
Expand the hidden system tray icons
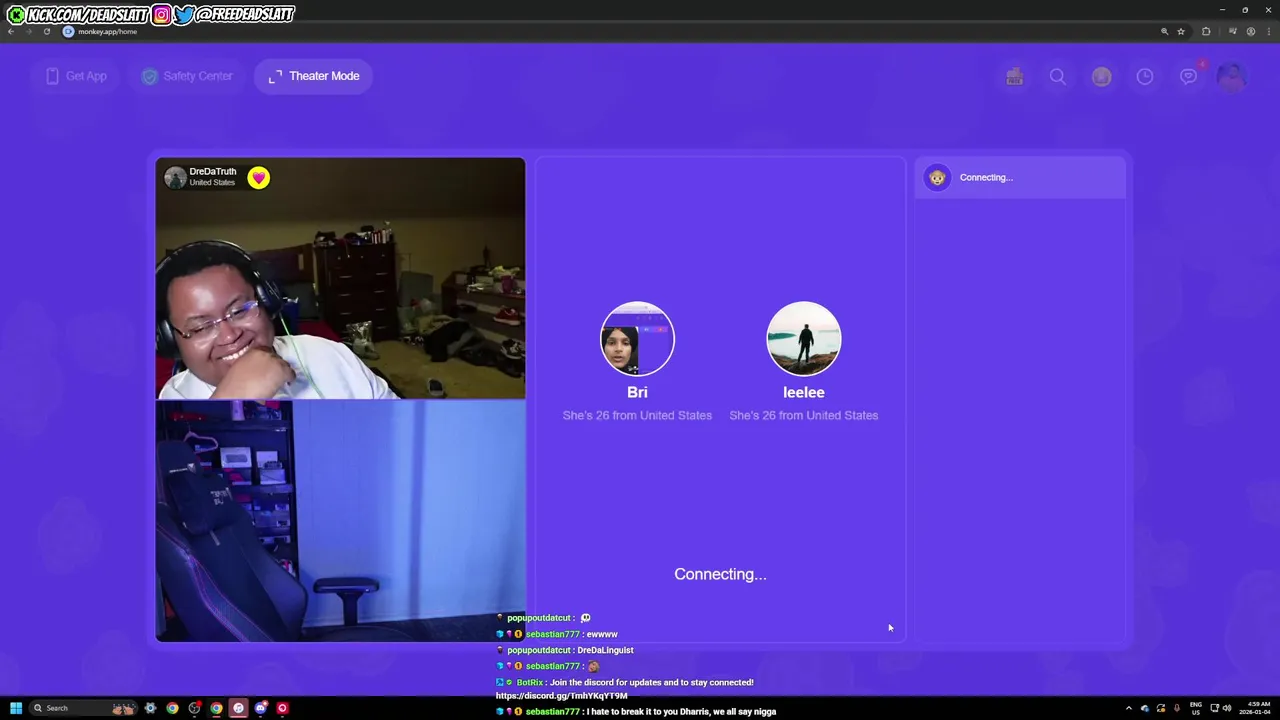point(1129,708)
